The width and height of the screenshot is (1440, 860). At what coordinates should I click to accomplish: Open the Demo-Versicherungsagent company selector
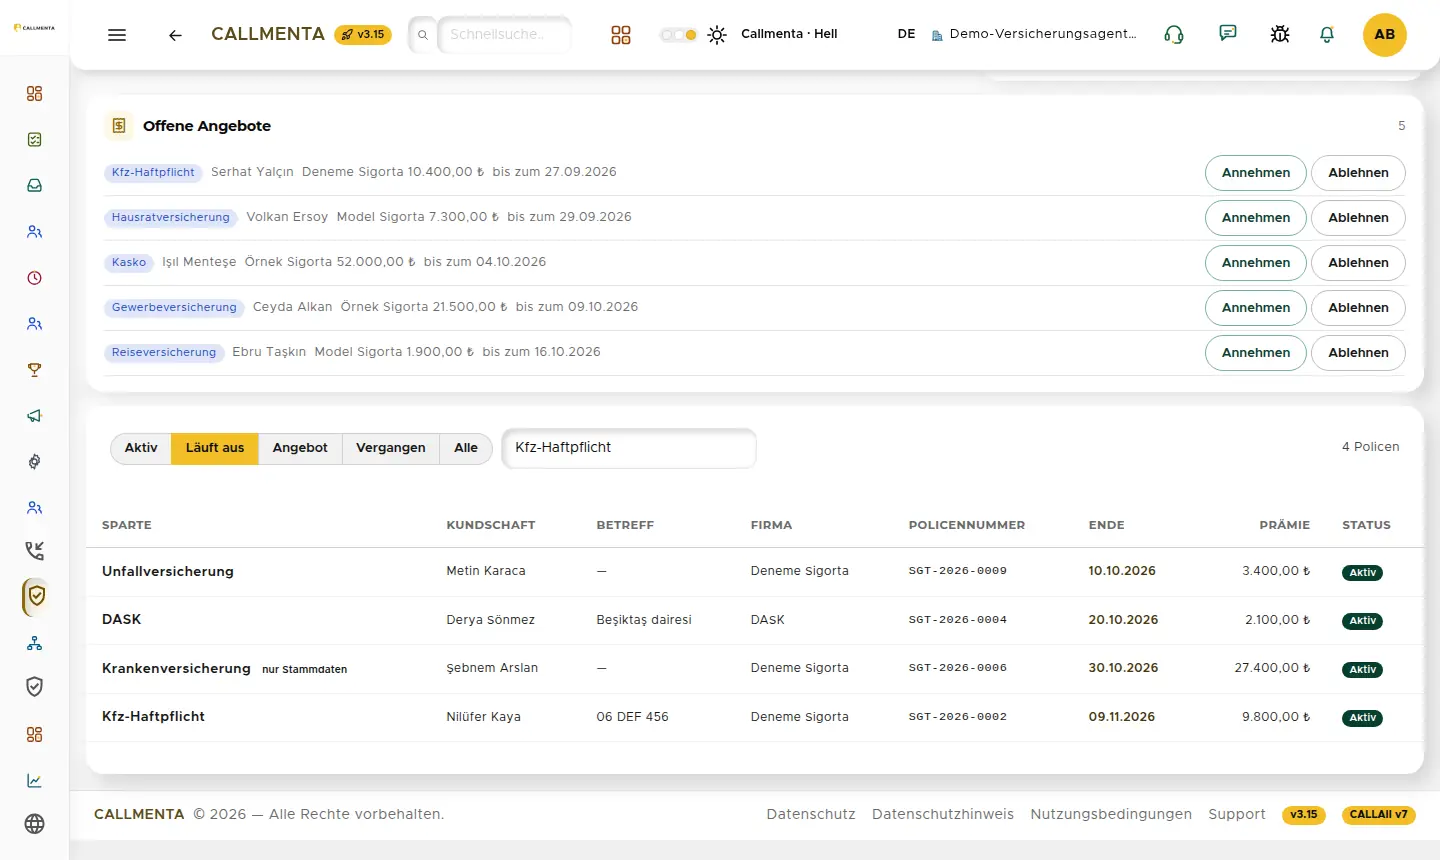[1034, 34]
